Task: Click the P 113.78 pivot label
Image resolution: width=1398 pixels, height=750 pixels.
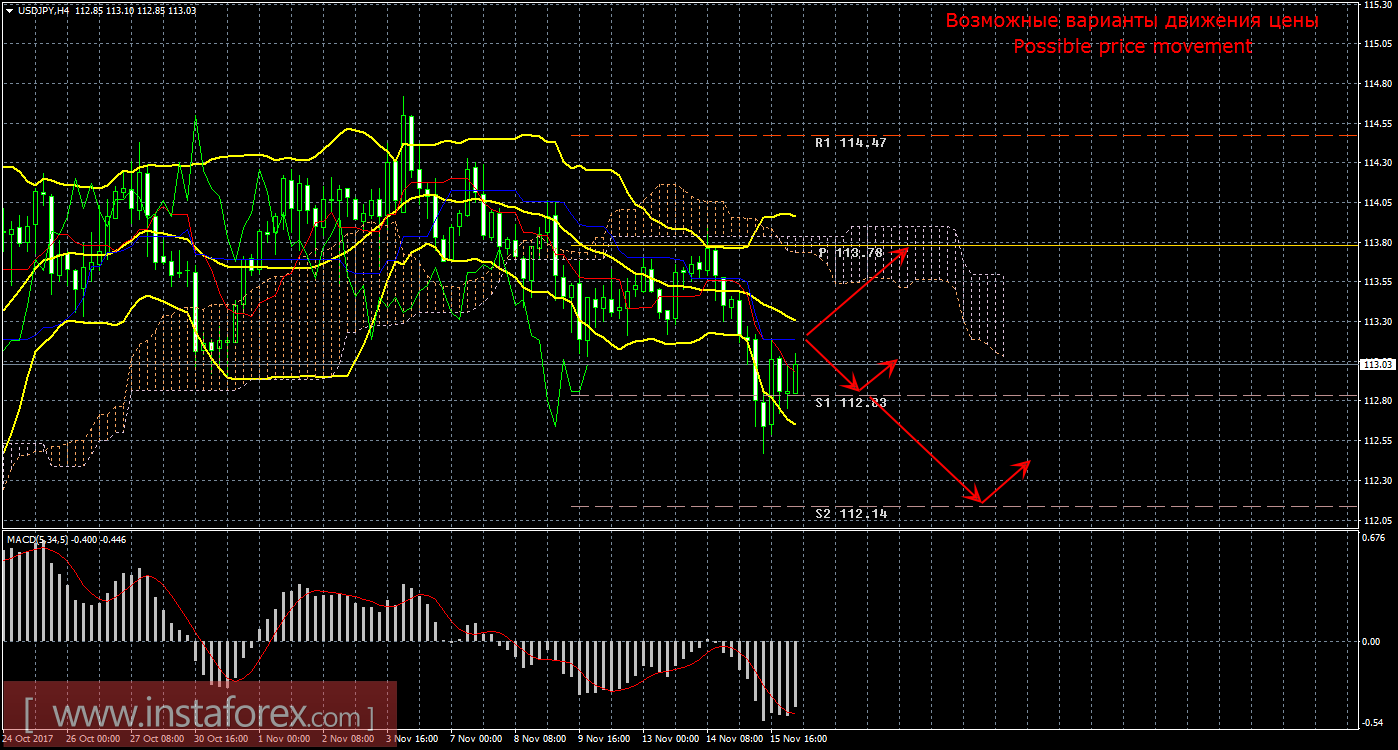Action: pyautogui.click(x=851, y=253)
